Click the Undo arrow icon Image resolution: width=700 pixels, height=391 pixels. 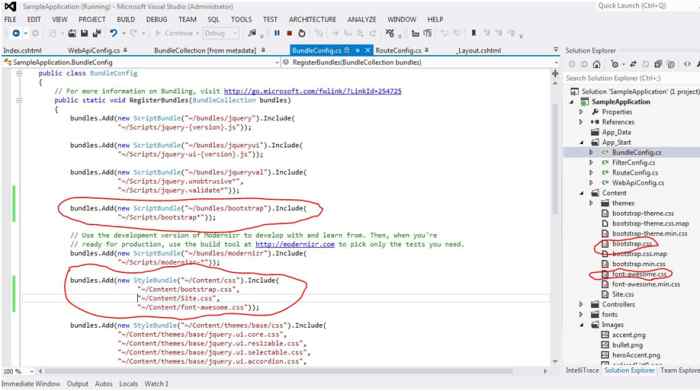point(113,33)
